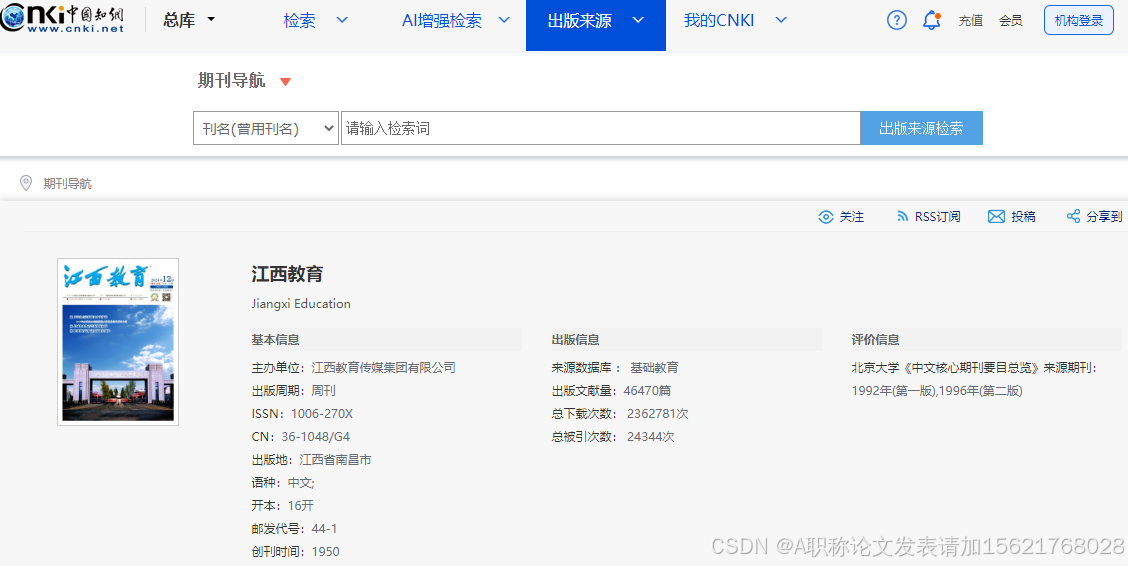This screenshot has height=566, width=1128.
Task: Click 北京大学《中文核心期刊要目总览》来源期刊 text
Action: [x=974, y=368]
